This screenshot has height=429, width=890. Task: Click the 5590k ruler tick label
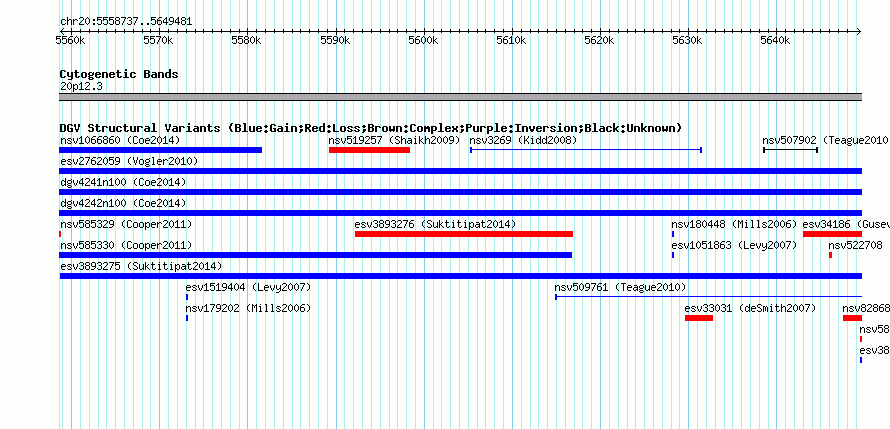point(335,41)
